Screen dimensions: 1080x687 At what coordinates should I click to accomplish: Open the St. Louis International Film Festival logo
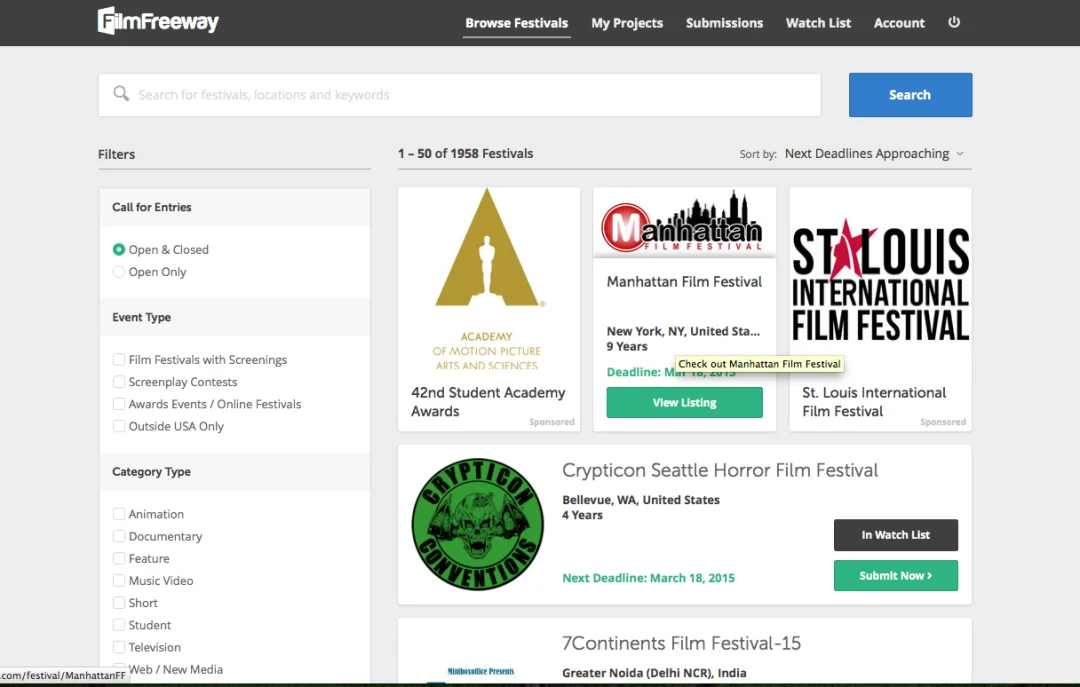pos(880,281)
